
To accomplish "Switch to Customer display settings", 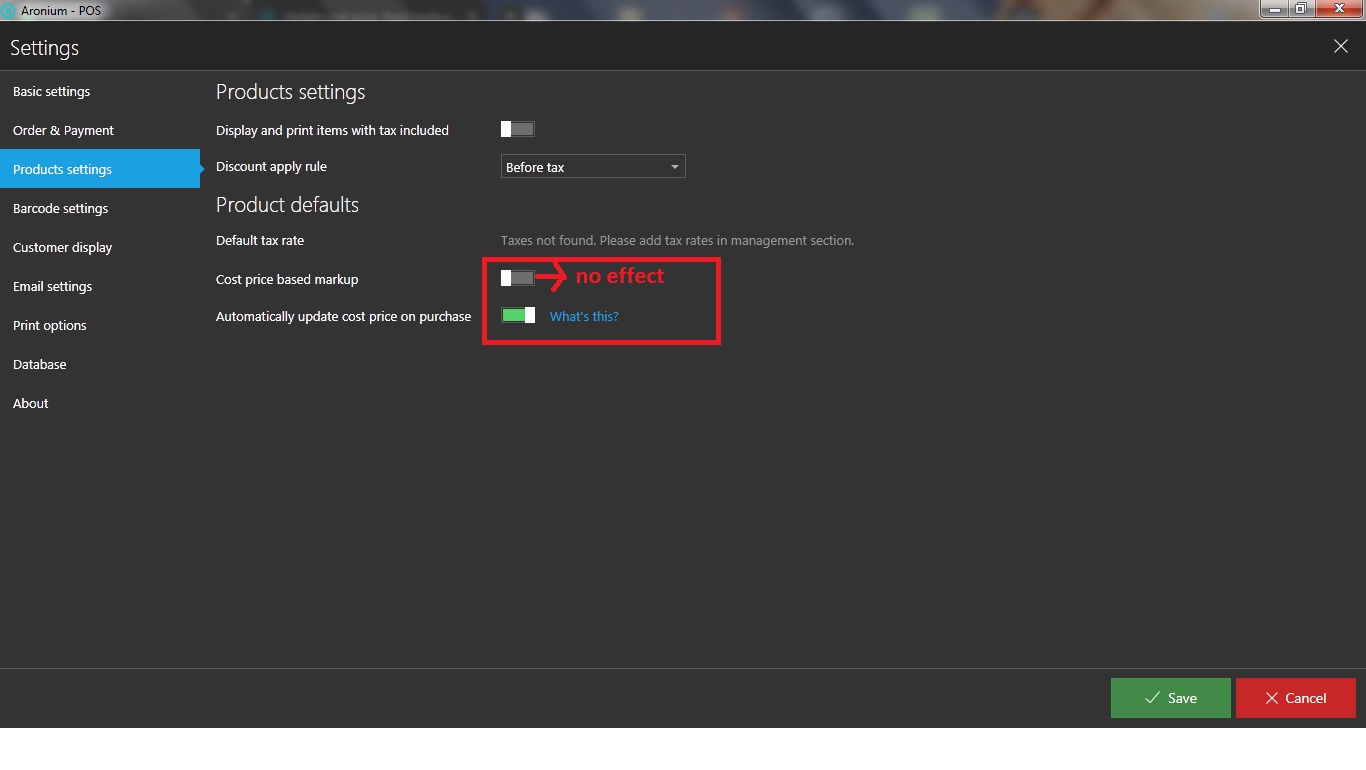I will (62, 247).
